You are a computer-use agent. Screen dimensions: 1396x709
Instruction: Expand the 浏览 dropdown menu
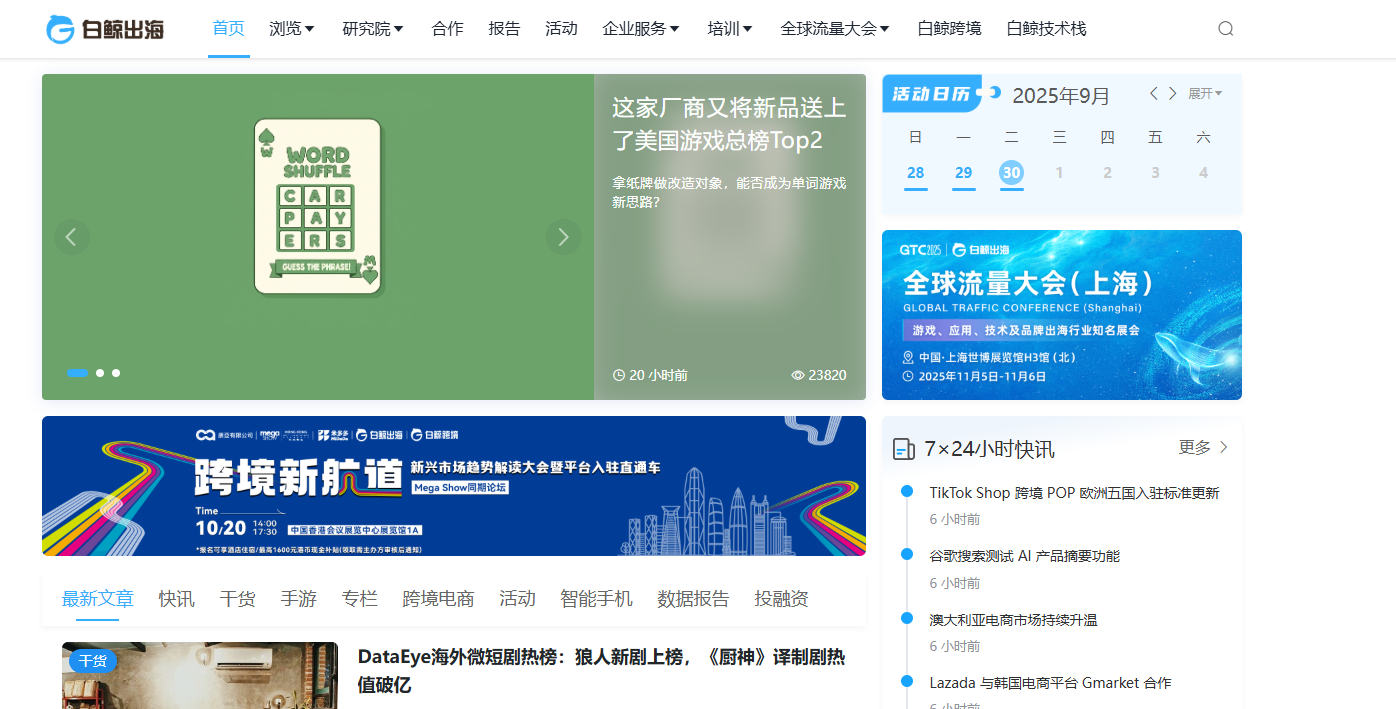[292, 29]
